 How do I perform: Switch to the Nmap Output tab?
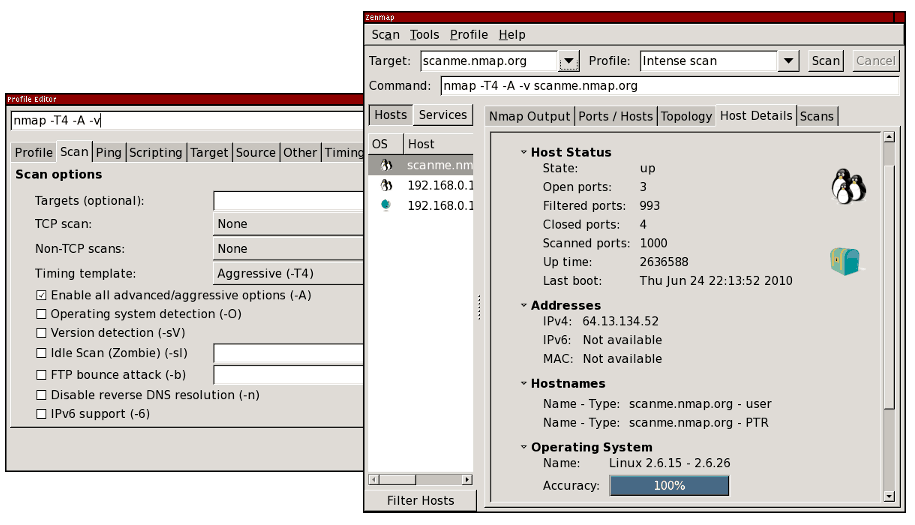pyautogui.click(x=529, y=116)
